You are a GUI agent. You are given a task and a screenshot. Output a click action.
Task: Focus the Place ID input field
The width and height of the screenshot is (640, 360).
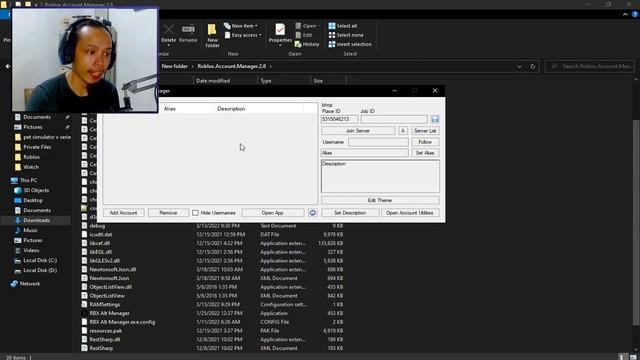(x=339, y=119)
